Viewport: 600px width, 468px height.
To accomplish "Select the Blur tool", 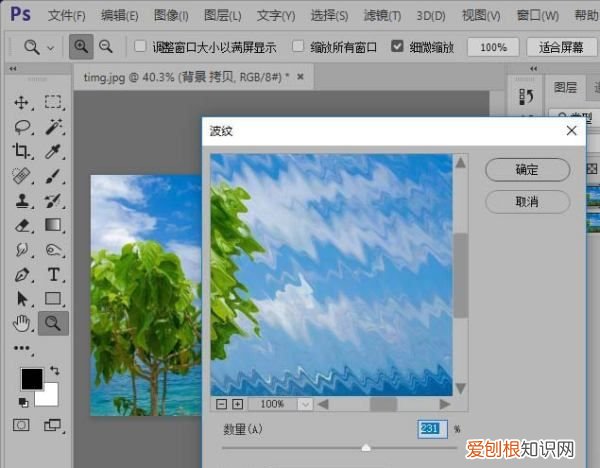I will [x=22, y=250].
